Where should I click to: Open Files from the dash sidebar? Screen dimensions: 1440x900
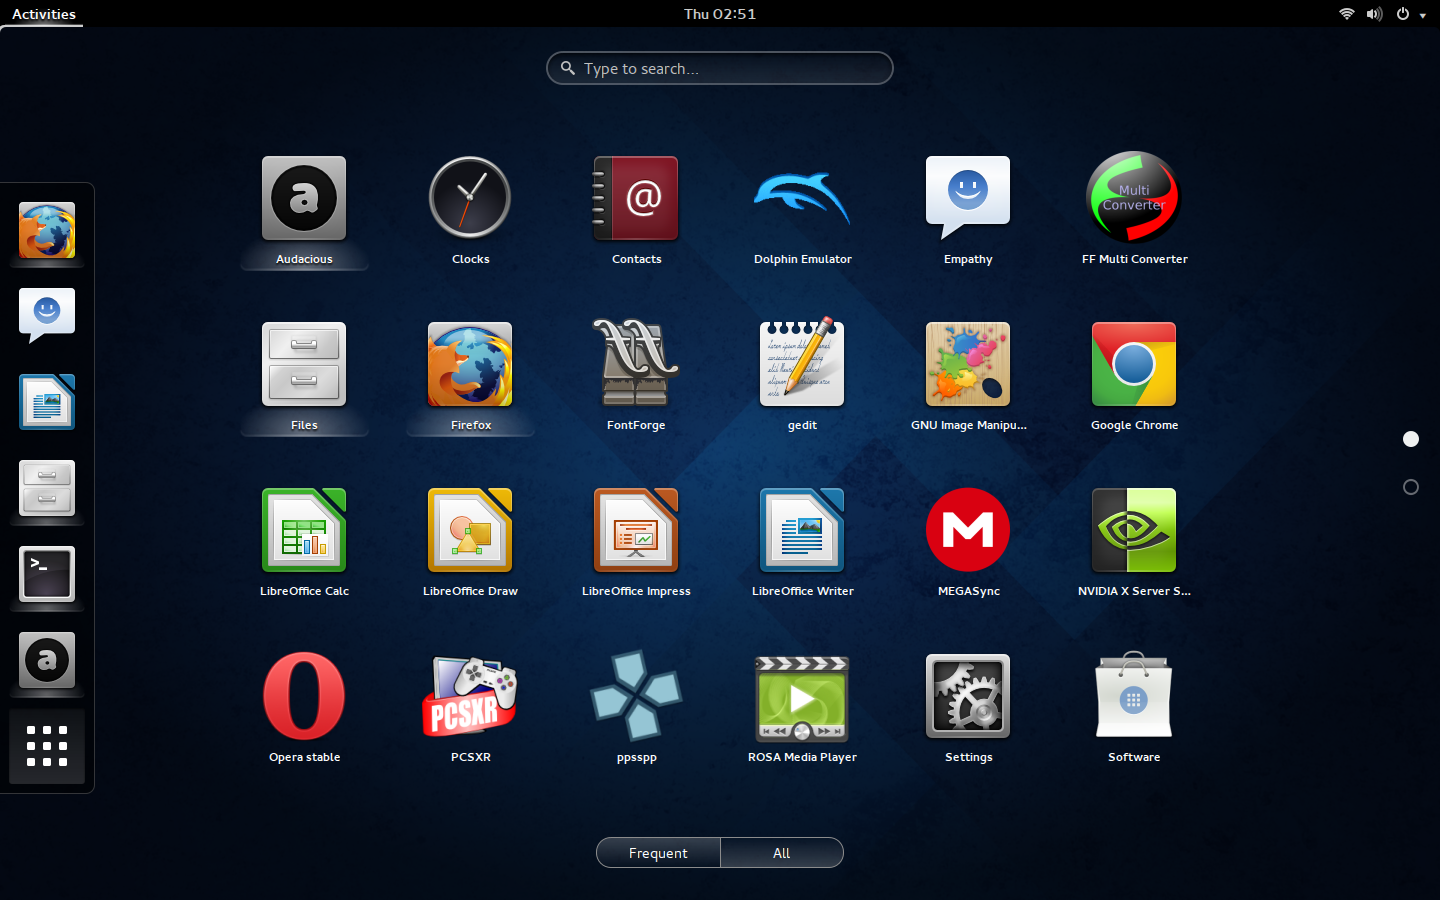47,488
